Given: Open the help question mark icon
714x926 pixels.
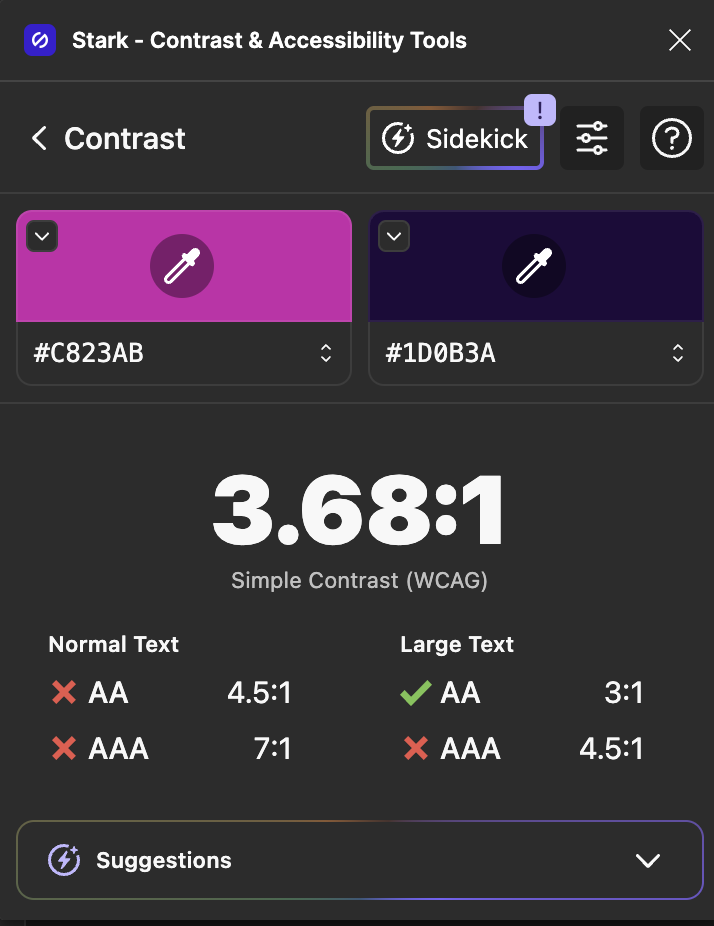Looking at the screenshot, I should 671,138.
